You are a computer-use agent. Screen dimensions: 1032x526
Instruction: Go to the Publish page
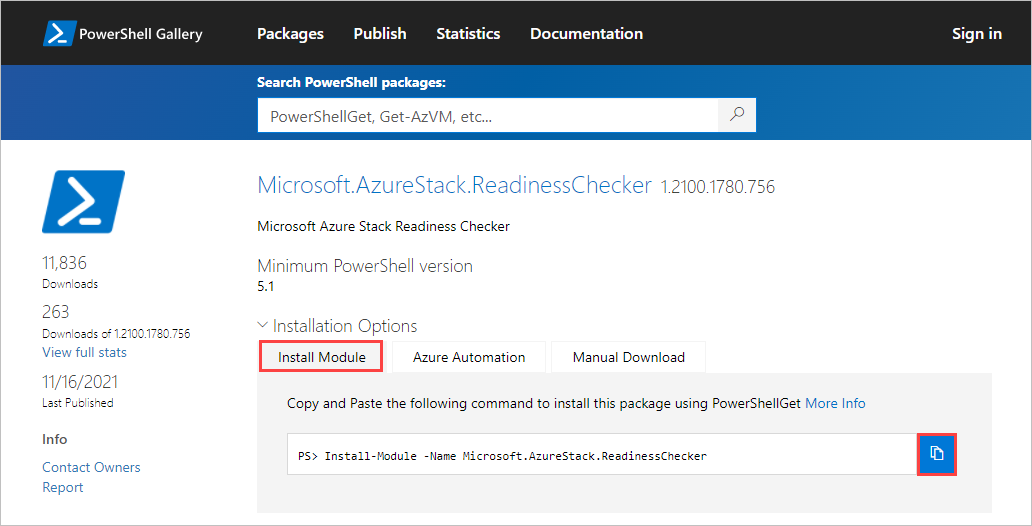tap(380, 33)
